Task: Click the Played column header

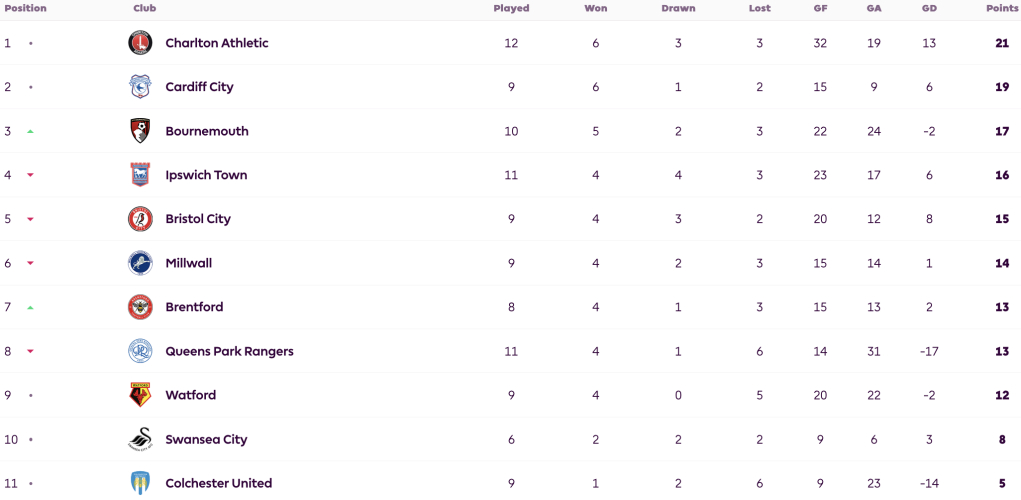Action: (x=511, y=8)
